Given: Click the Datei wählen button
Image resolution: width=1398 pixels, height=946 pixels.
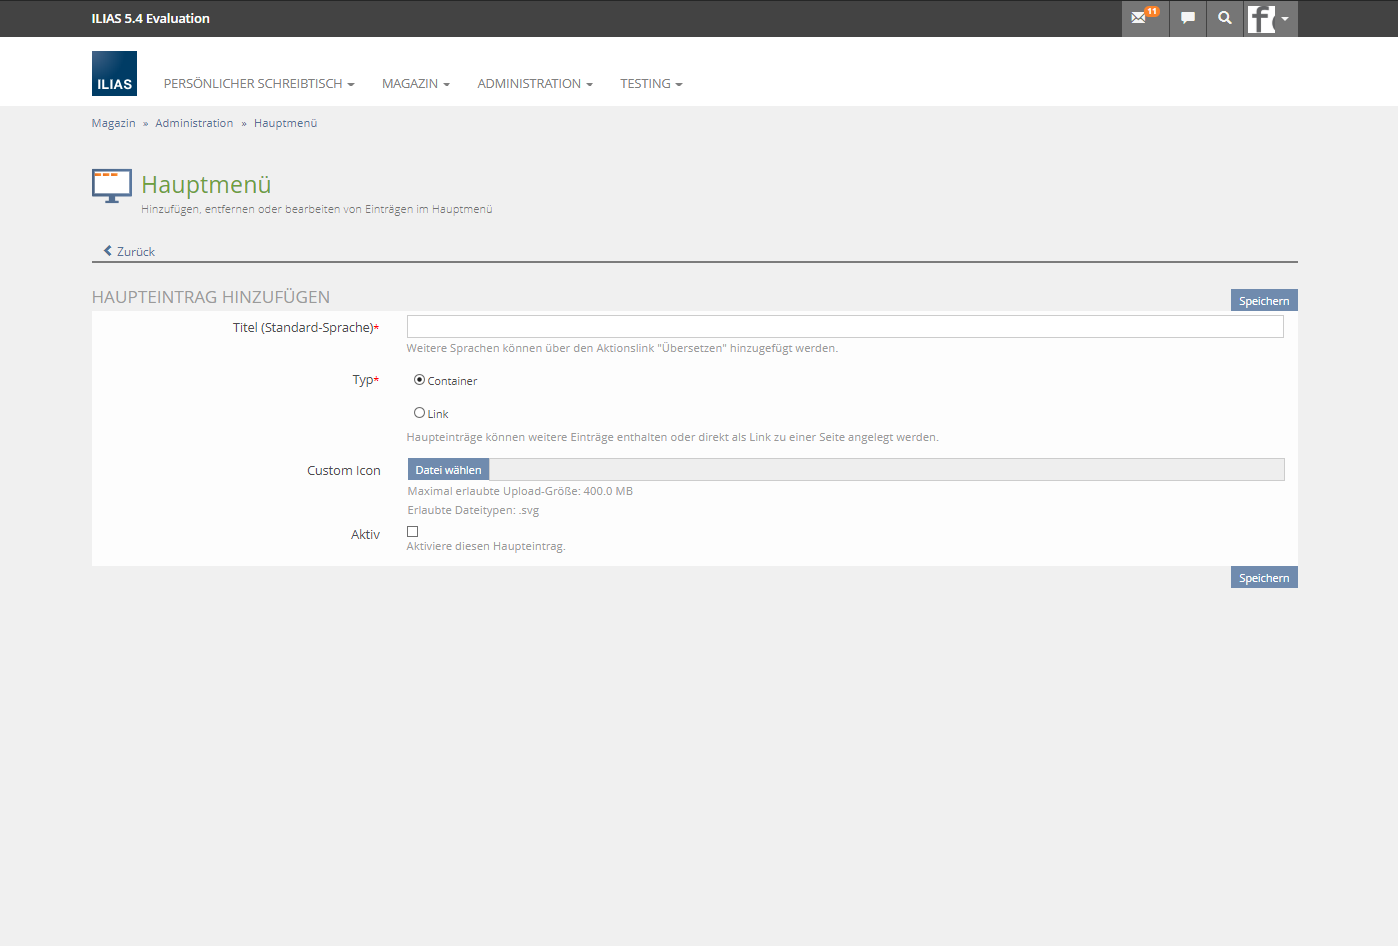Looking at the screenshot, I should [x=448, y=470].
